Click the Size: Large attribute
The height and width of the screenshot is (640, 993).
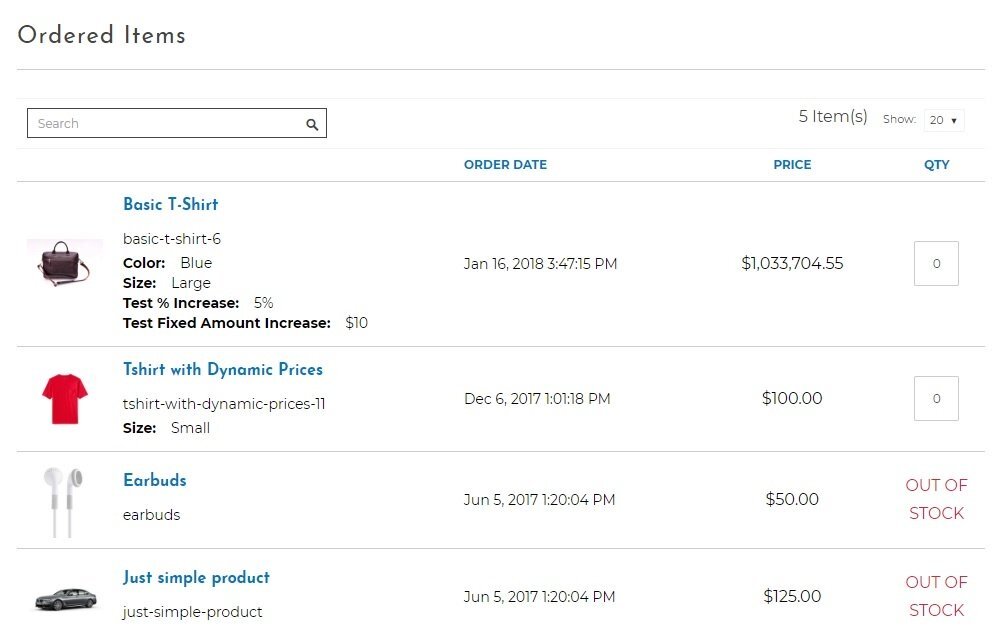click(x=167, y=283)
